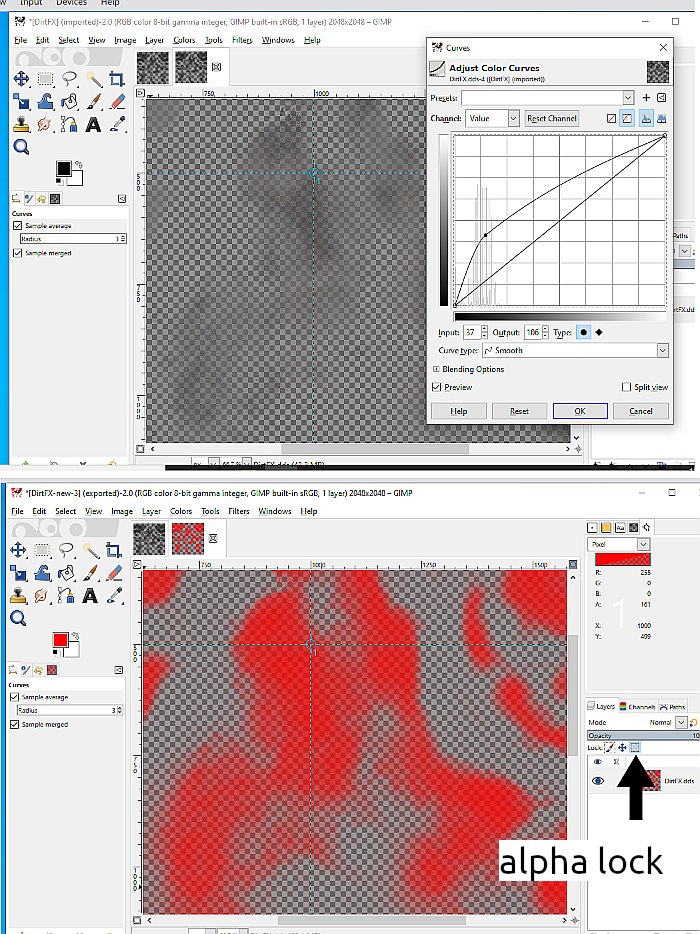Click OK in the Curves dialog
The width and height of the screenshot is (700, 934).
[580, 411]
